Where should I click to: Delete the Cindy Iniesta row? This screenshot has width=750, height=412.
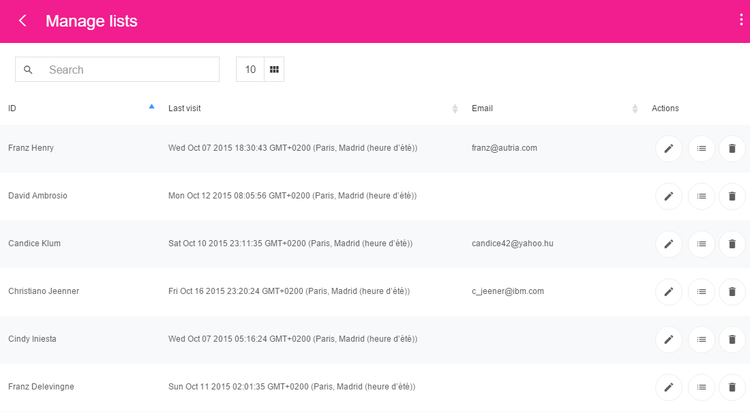coord(732,339)
